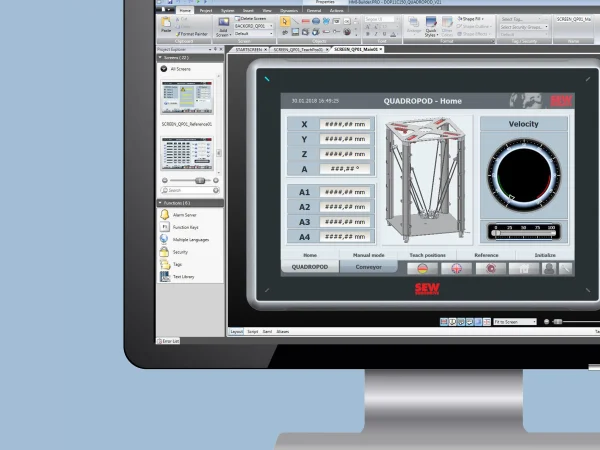This screenshot has width=600, height=450.
Task: Apply the Format Painter tool
Action: (192, 34)
